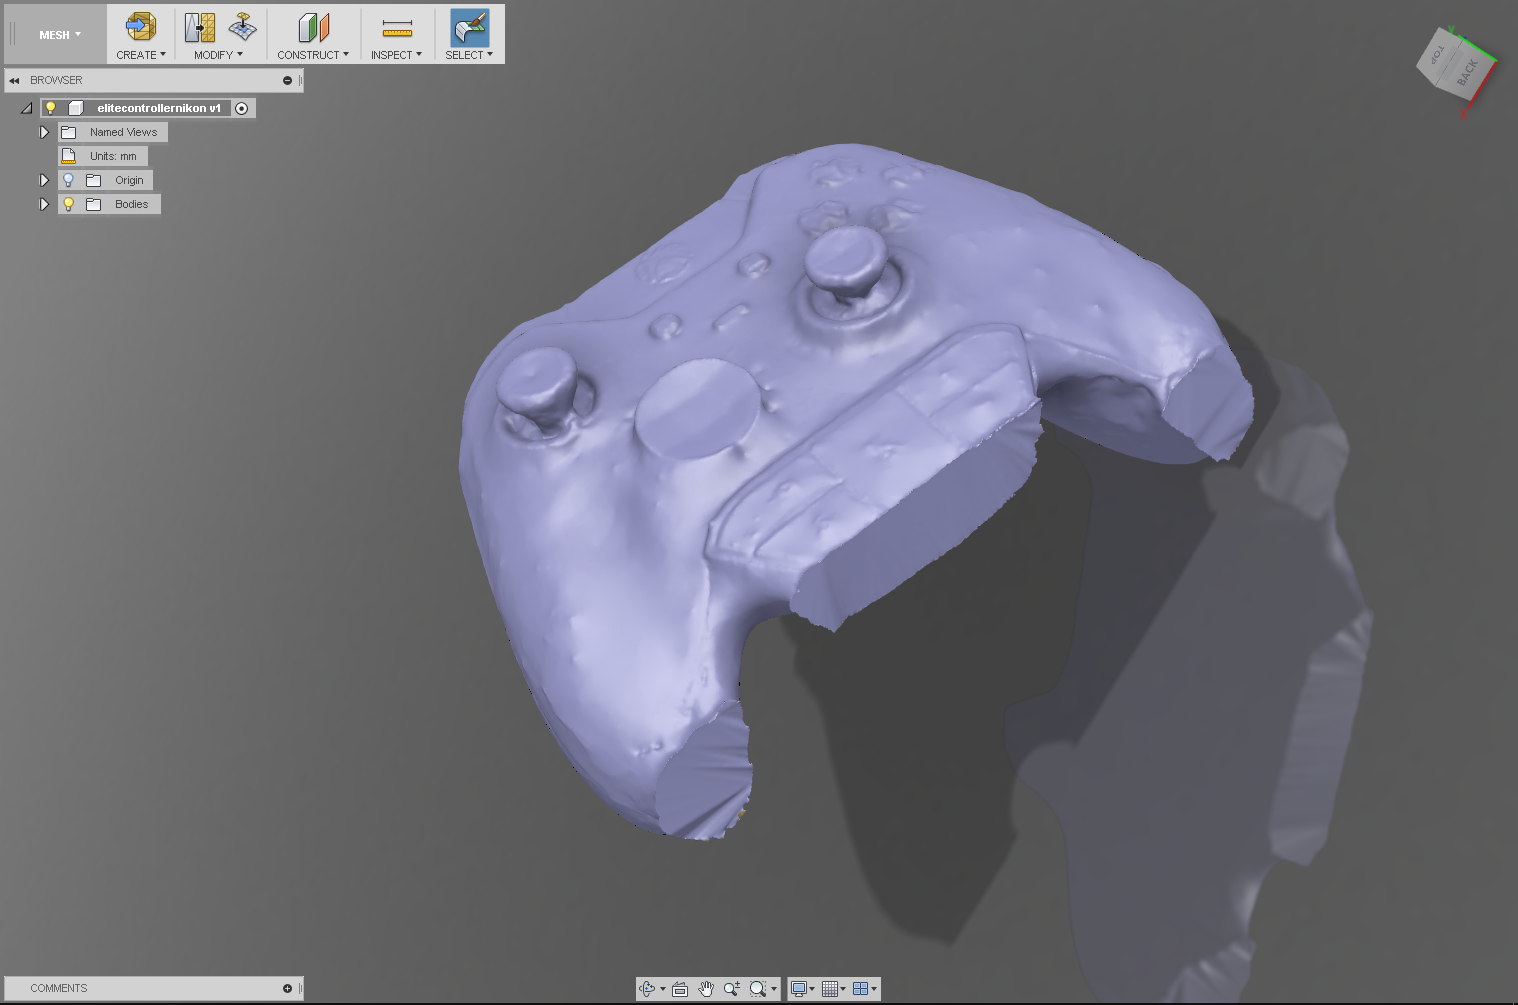Viewport: 1518px width, 1005px height.
Task: Open the MODIFY dropdown menu
Action: click(218, 55)
